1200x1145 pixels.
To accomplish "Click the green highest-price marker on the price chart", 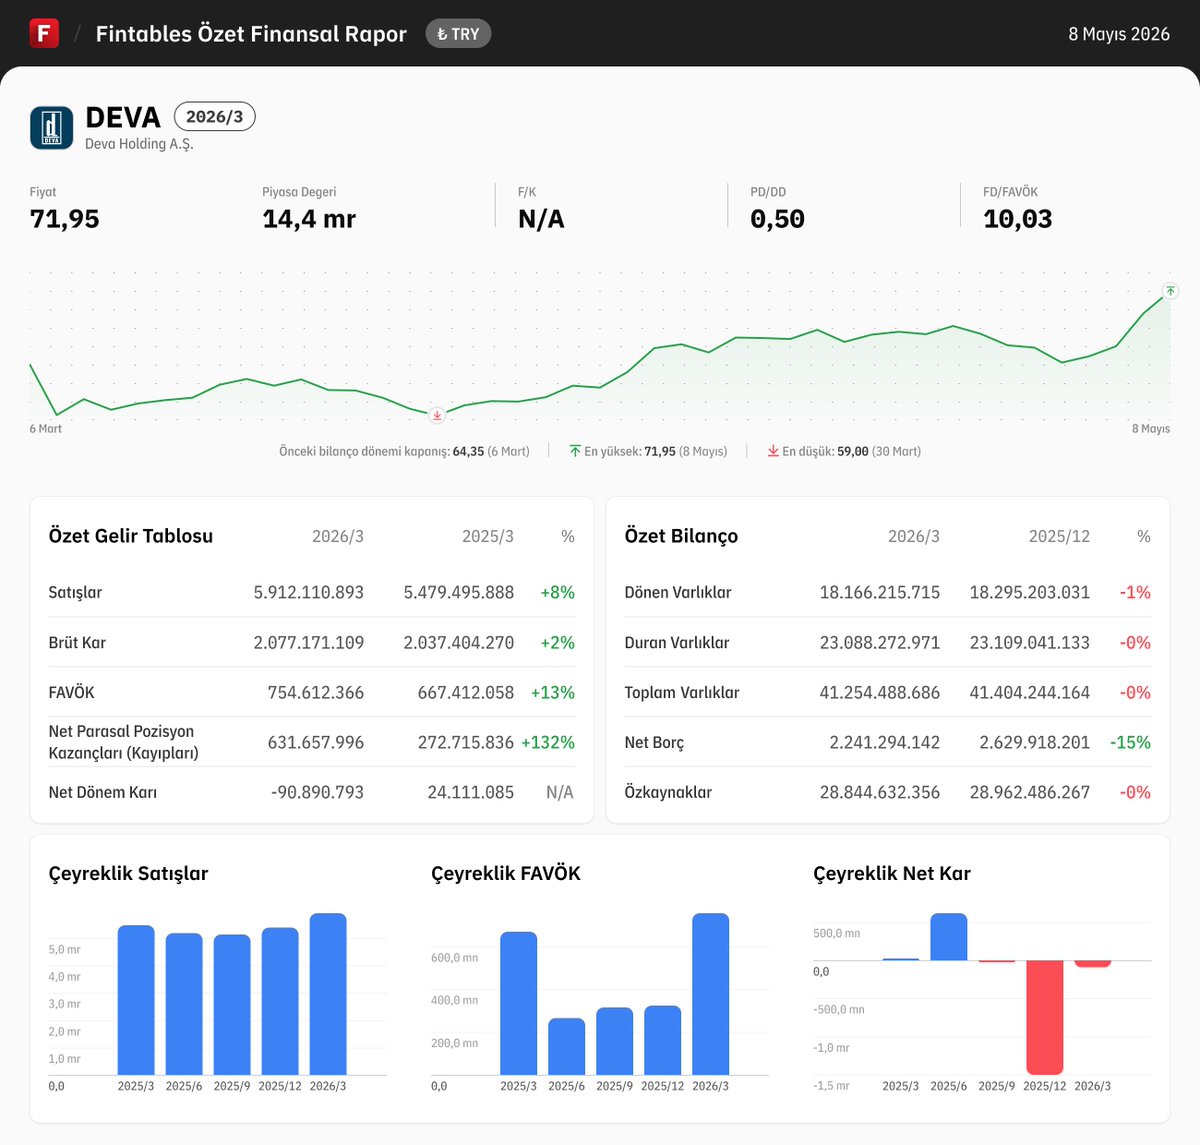I will click(1170, 291).
